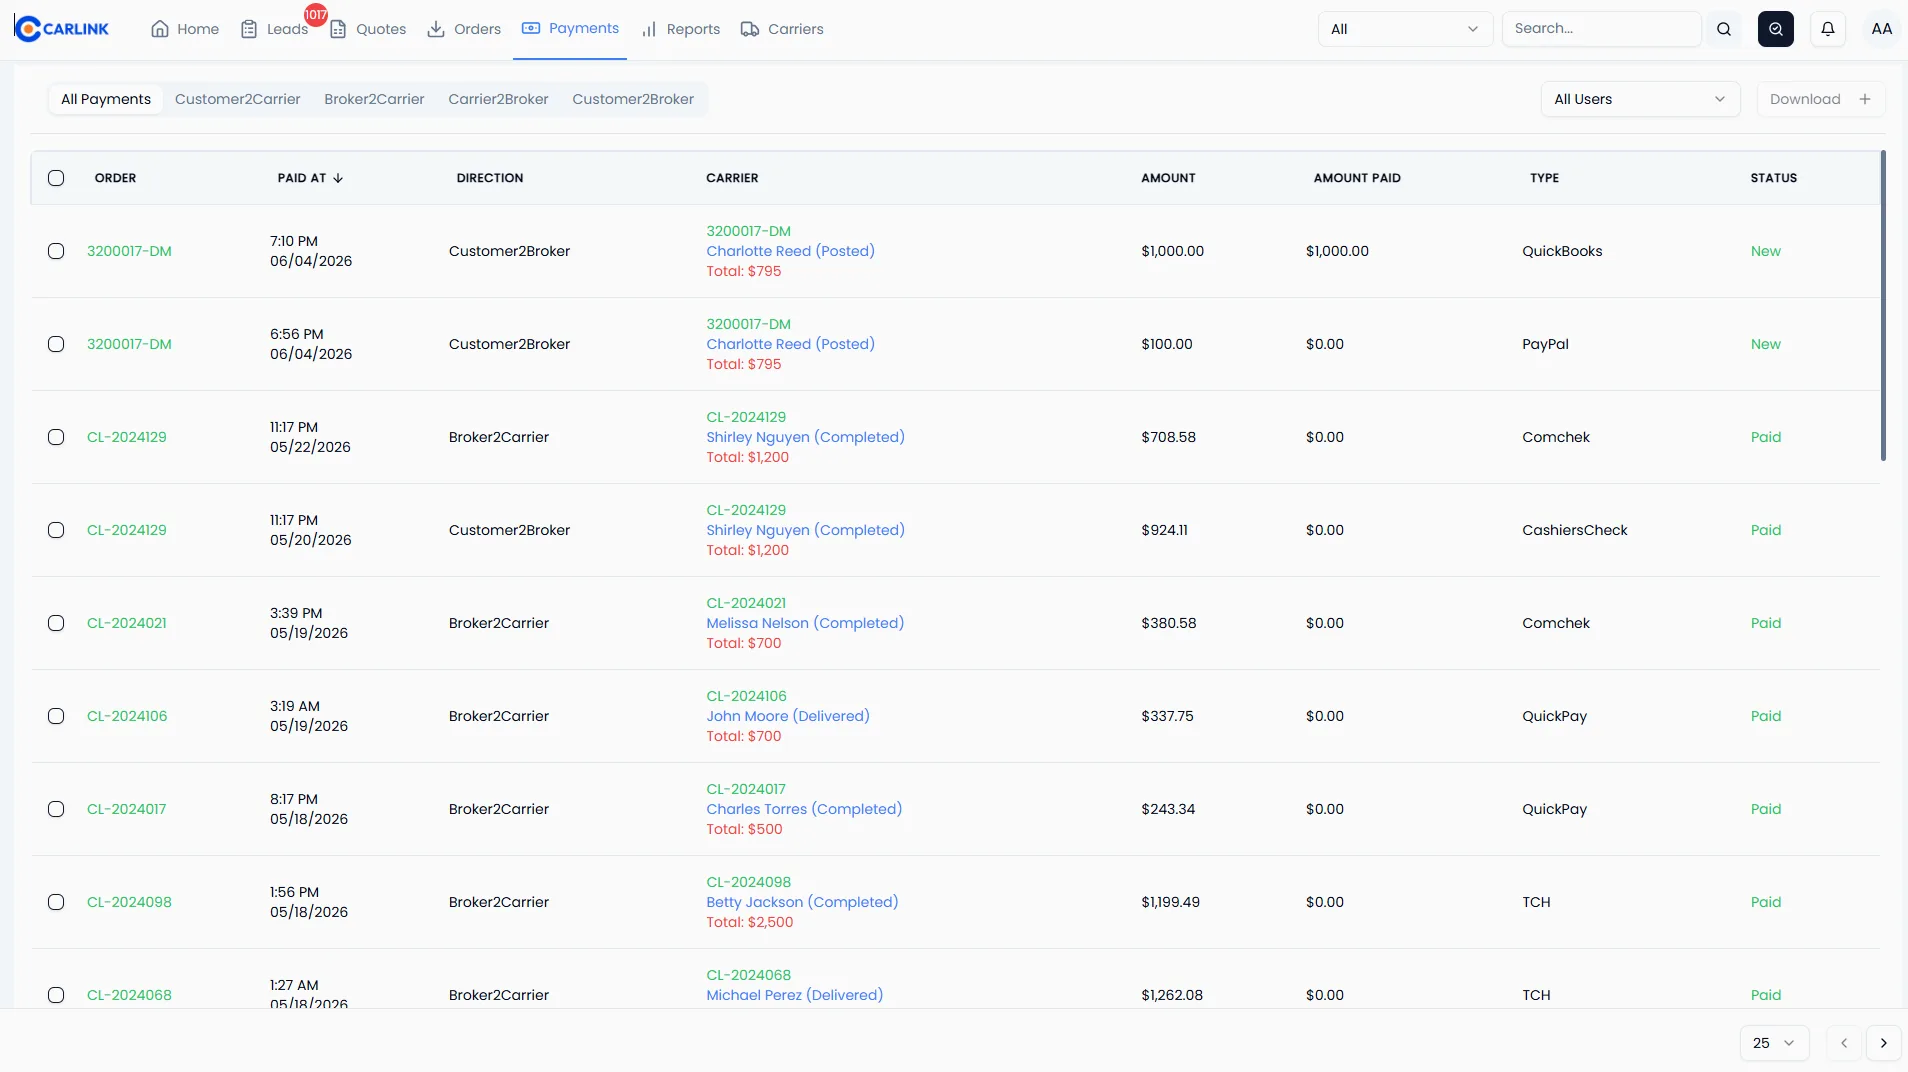
Task: Check the CL-2024021 row checkbox
Action: tap(56, 623)
